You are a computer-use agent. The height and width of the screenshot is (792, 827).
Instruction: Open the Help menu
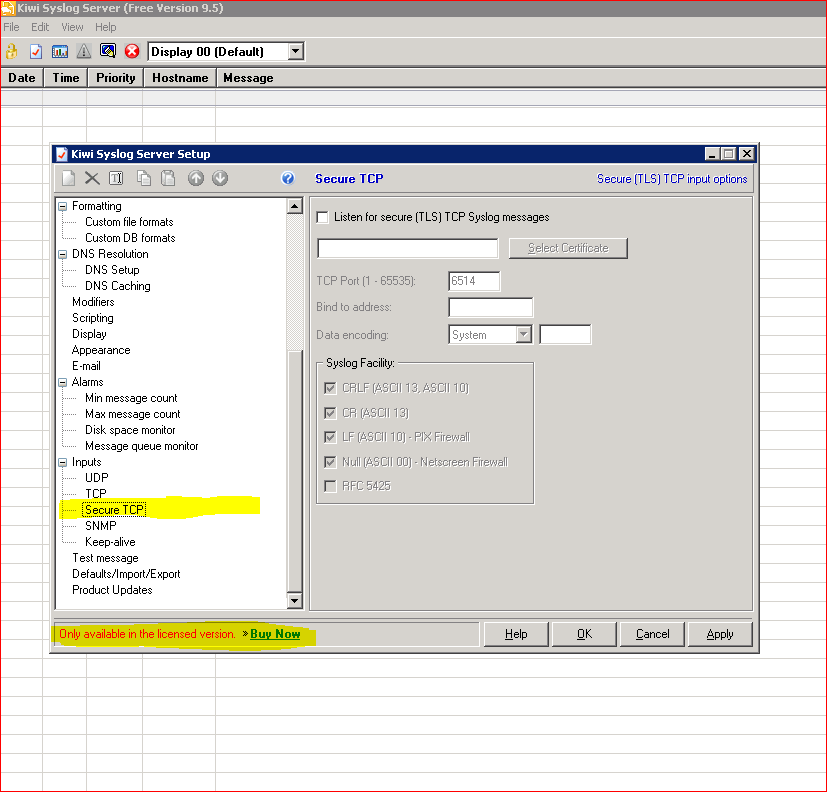point(105,27)
